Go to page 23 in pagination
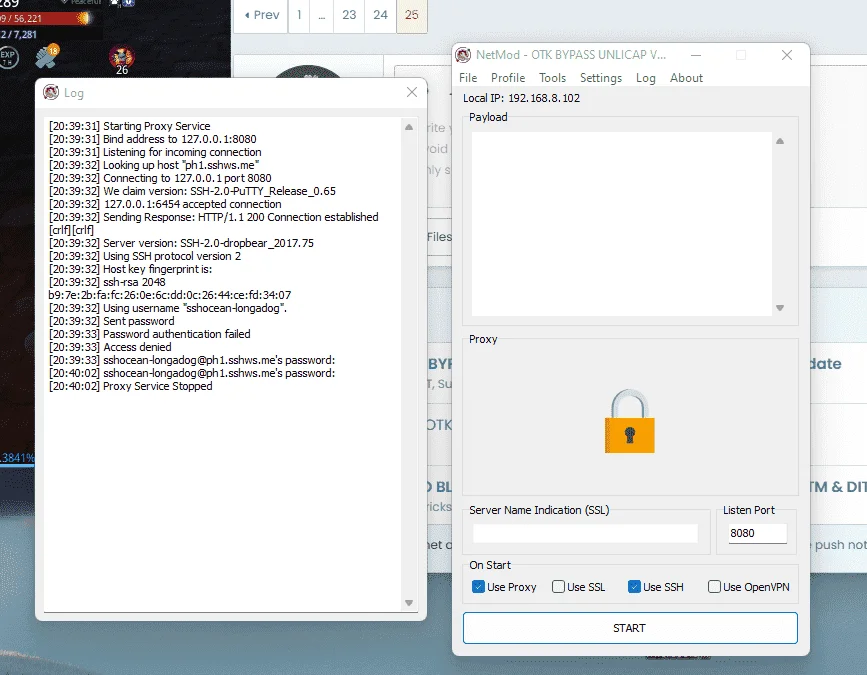This screenshot has height=675, width=867. pos(349,15)
